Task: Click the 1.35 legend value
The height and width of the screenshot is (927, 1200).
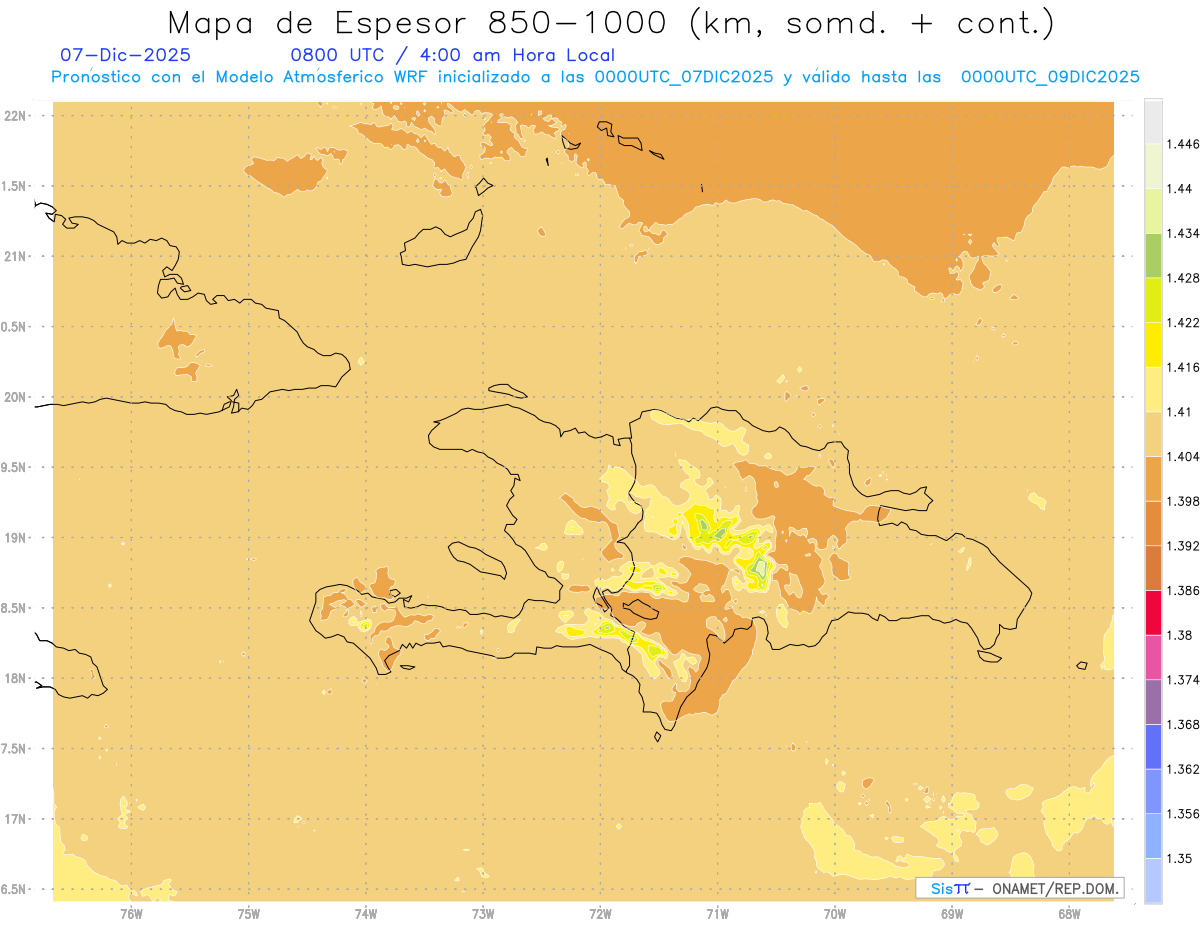Action: tap(1180, 858)
